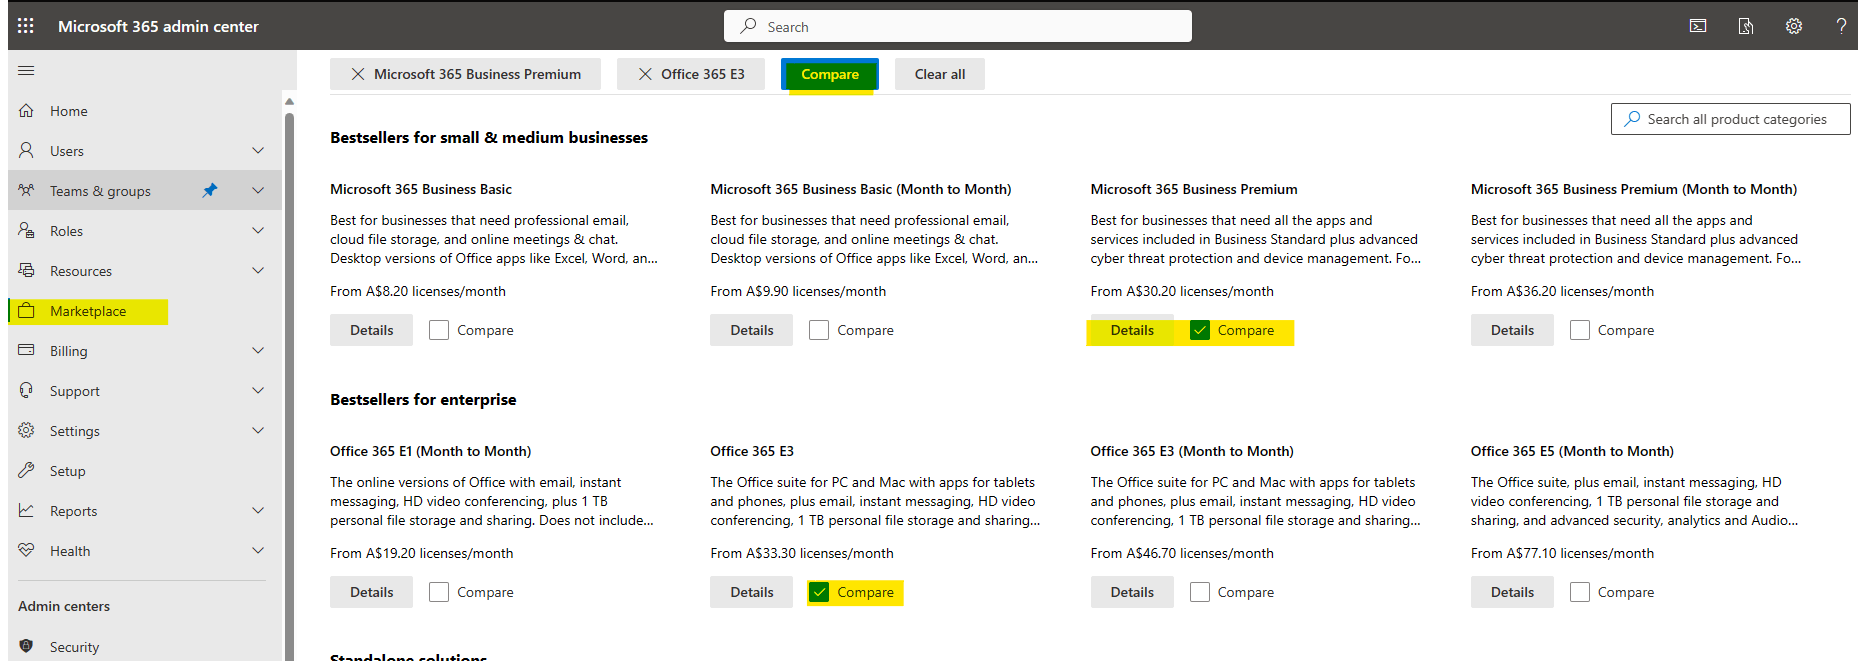
Task: Expand the Roles chevron
Action: click(x=258, y=230)
